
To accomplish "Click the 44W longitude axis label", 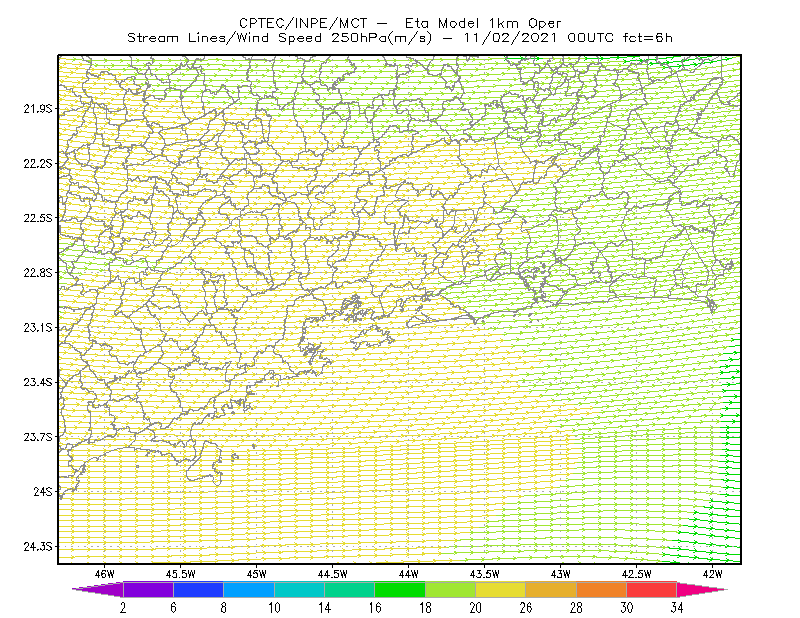I will [x=409, y=574].
